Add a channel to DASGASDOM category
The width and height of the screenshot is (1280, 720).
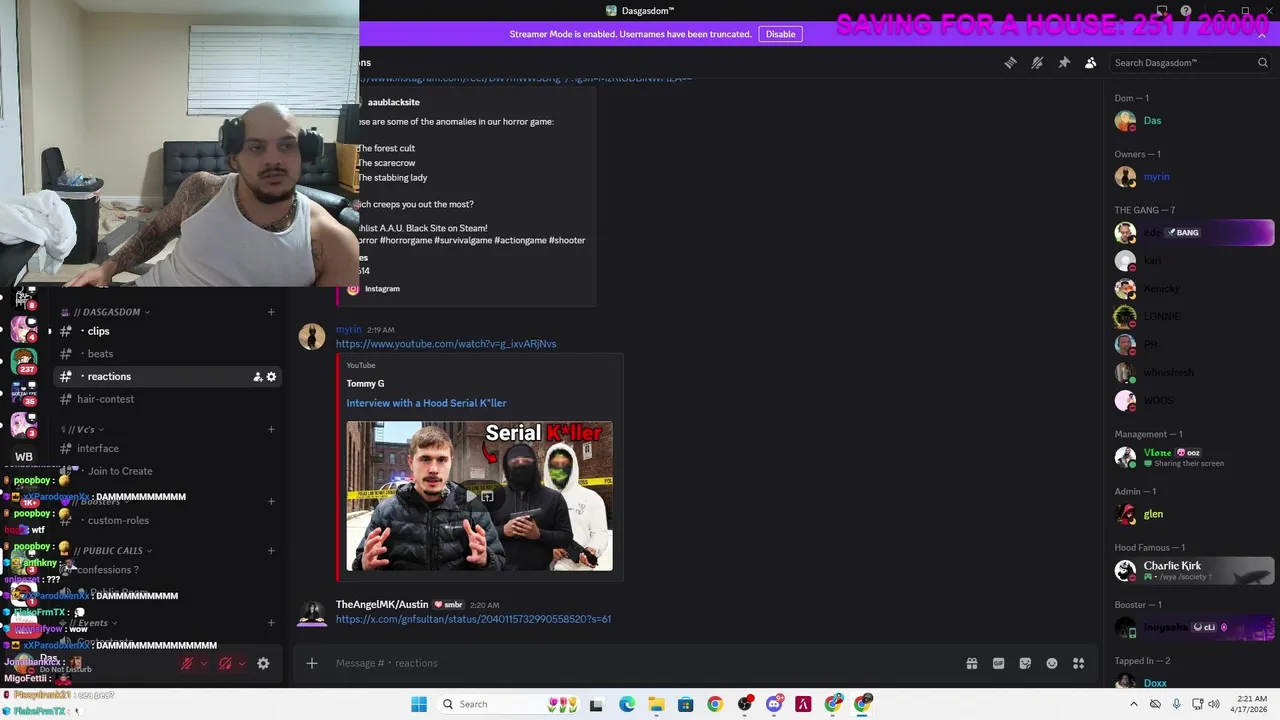coord(271,312)
